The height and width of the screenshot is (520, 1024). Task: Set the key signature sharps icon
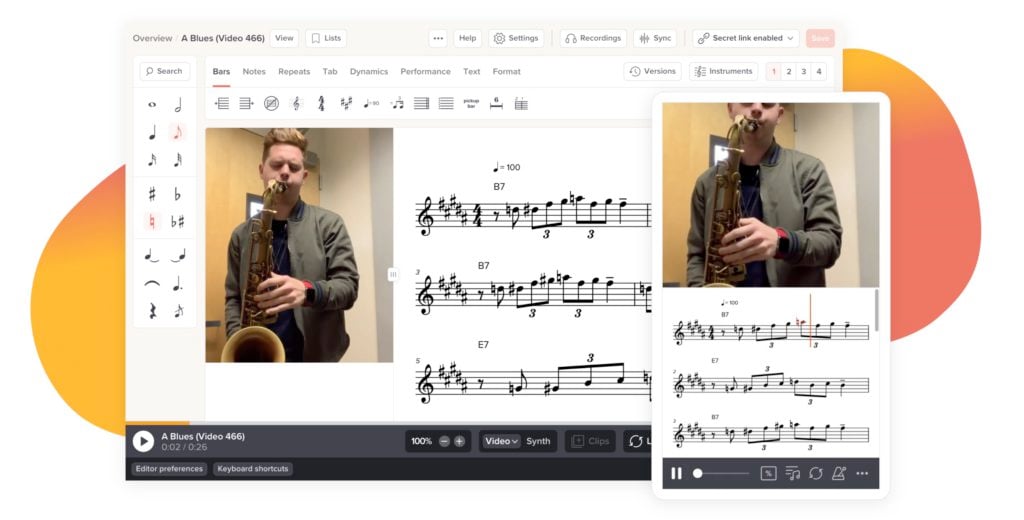coord(346,103)
